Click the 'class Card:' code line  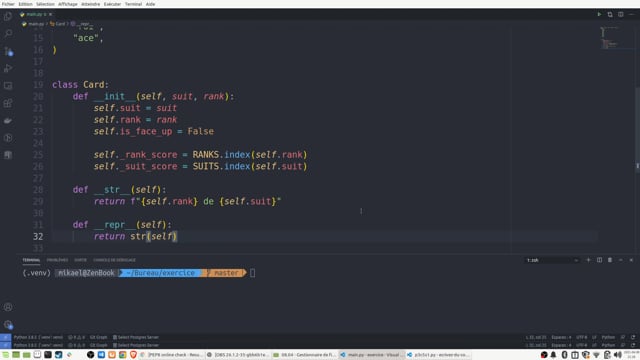pyautogui.click(x=80, y=84)
